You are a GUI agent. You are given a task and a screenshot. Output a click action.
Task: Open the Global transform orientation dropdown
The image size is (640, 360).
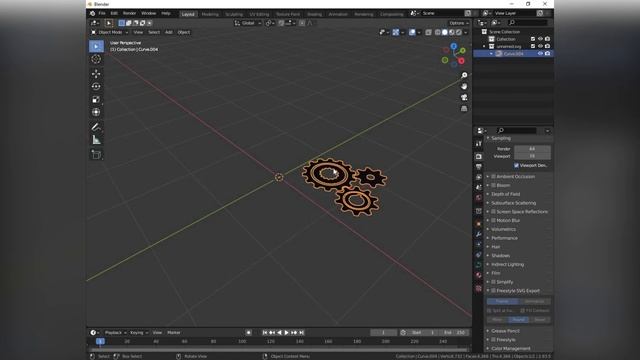point(248,23)
